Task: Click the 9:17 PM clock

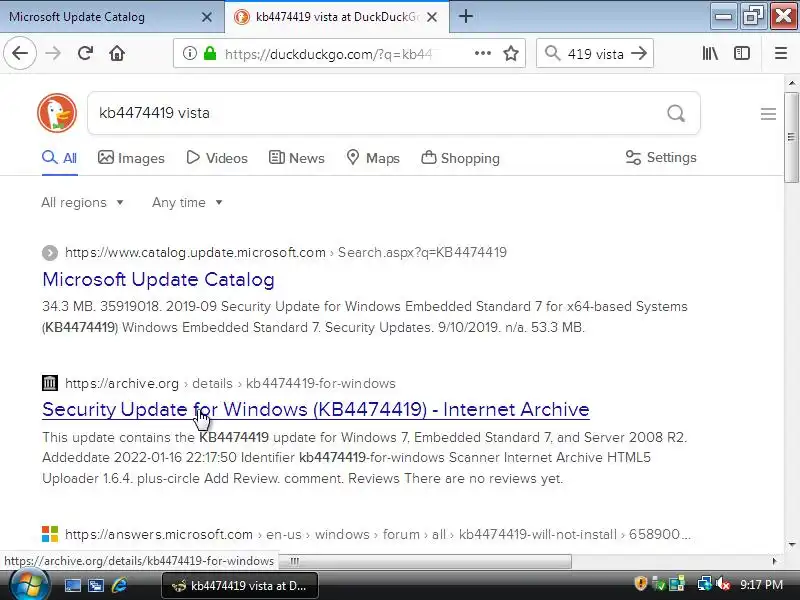Action: pyautogui.click(x=761, y=585)
